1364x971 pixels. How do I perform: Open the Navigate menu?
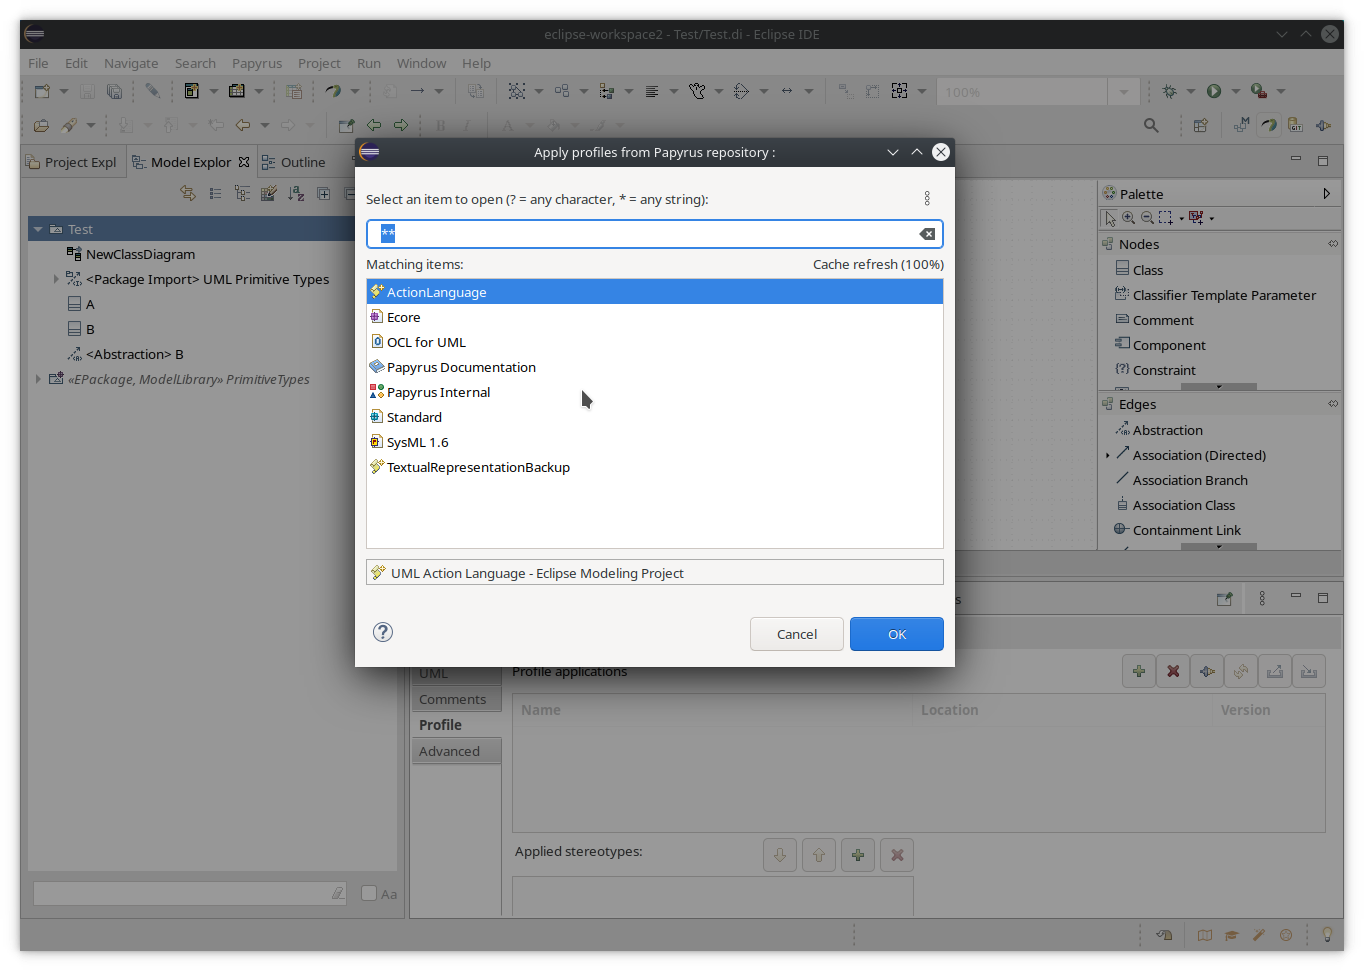pos(131,63)
